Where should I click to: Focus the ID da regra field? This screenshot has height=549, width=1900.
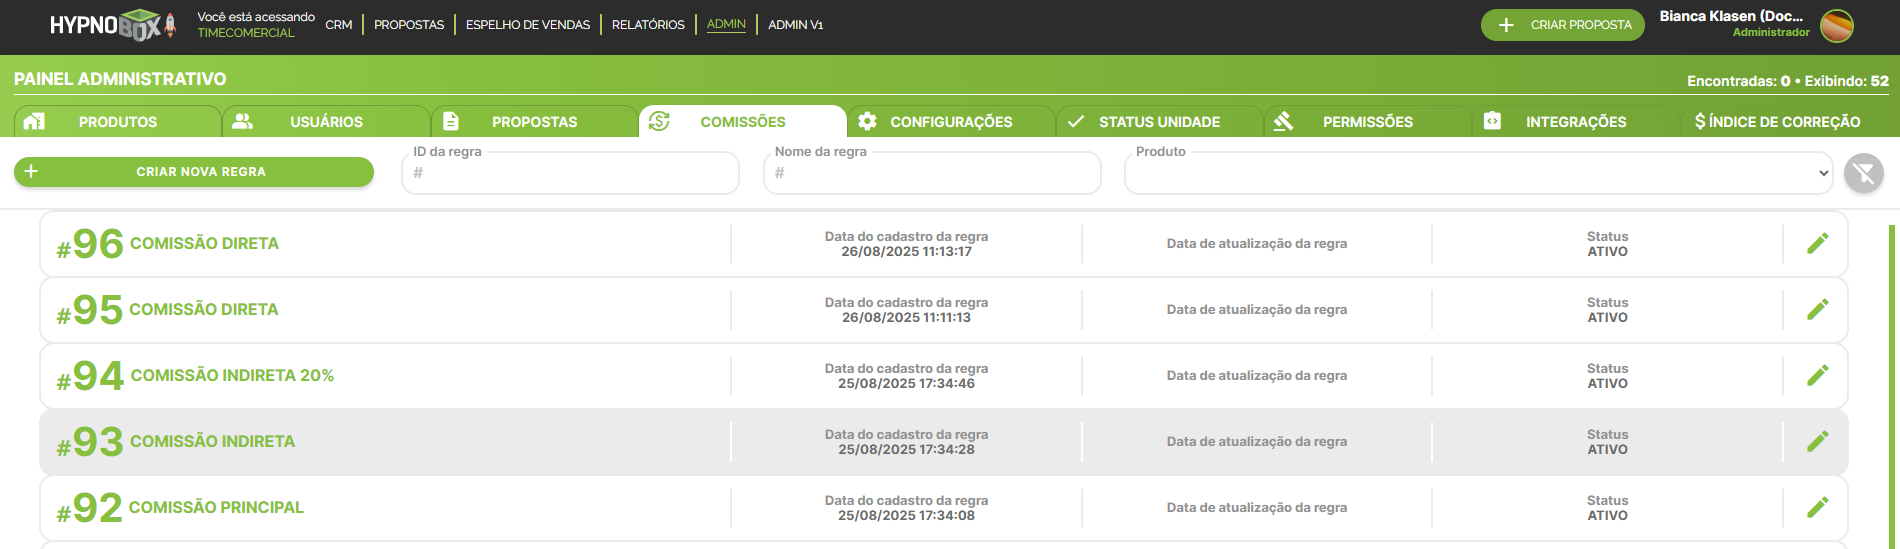tap(571, 173)
